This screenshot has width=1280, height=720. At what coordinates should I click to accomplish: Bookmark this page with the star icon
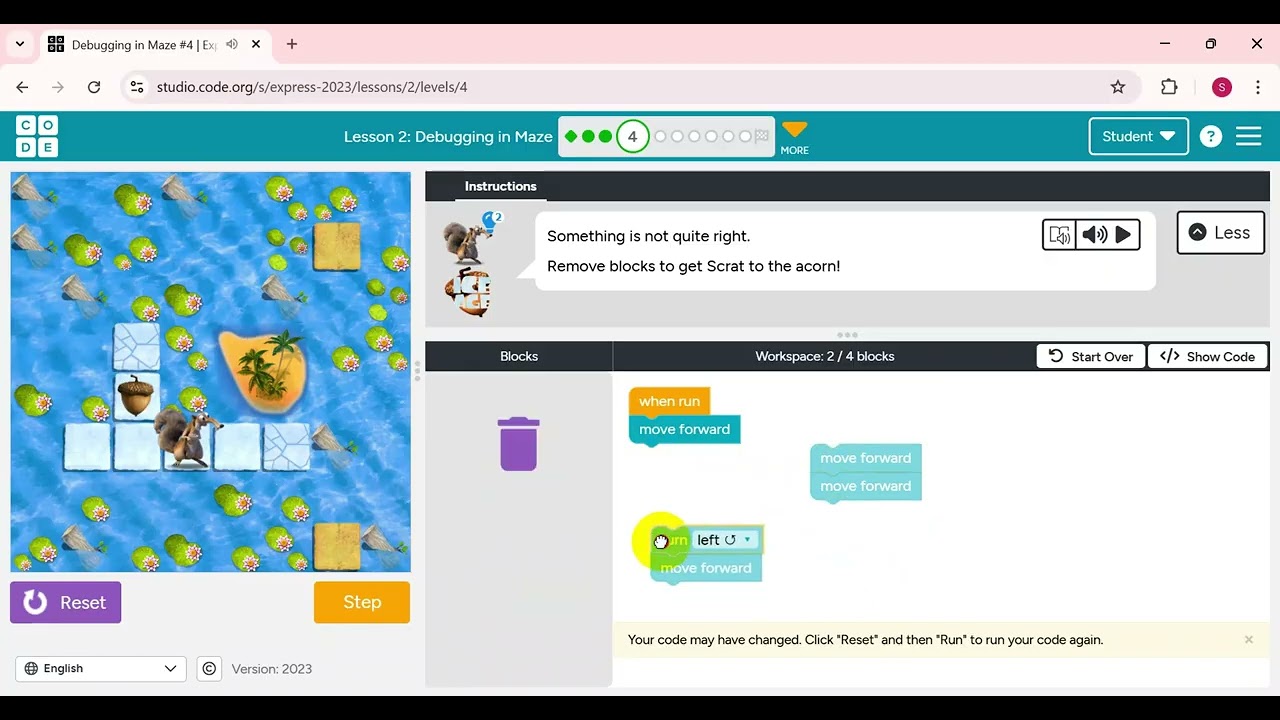tap(1118, 87)
